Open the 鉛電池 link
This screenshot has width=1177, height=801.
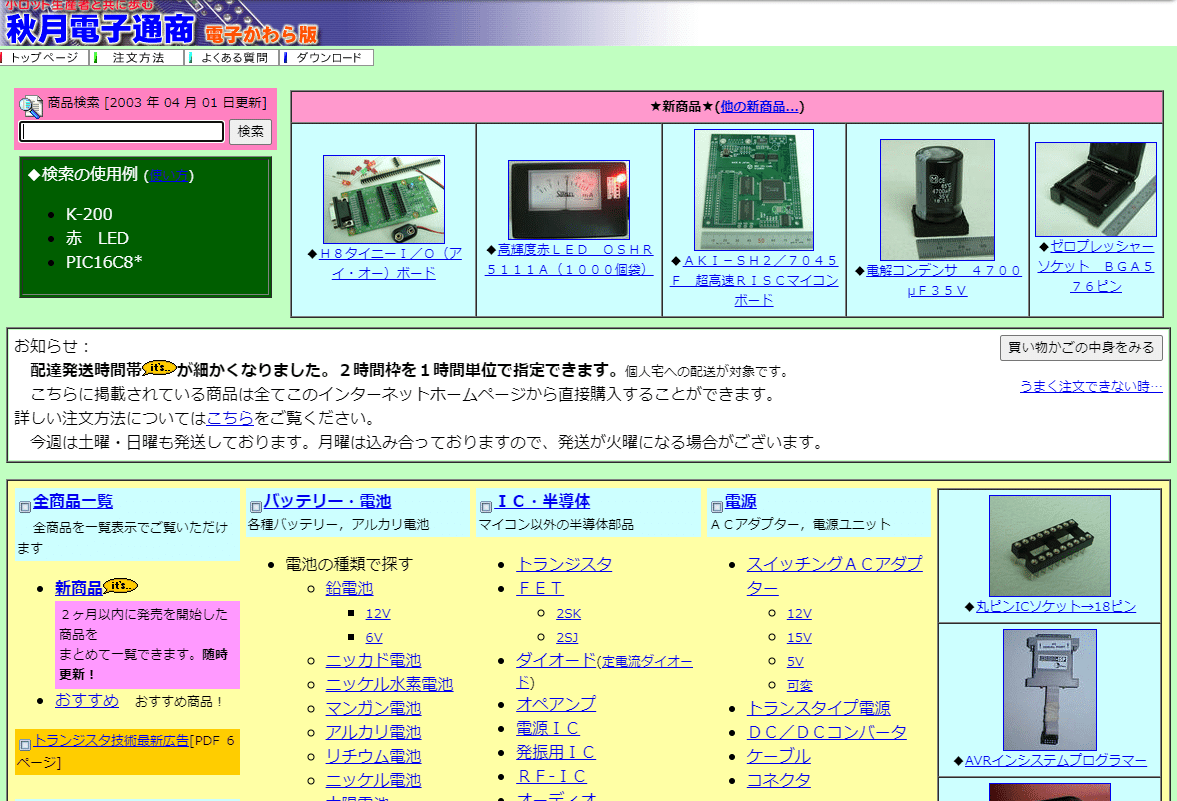349,589
